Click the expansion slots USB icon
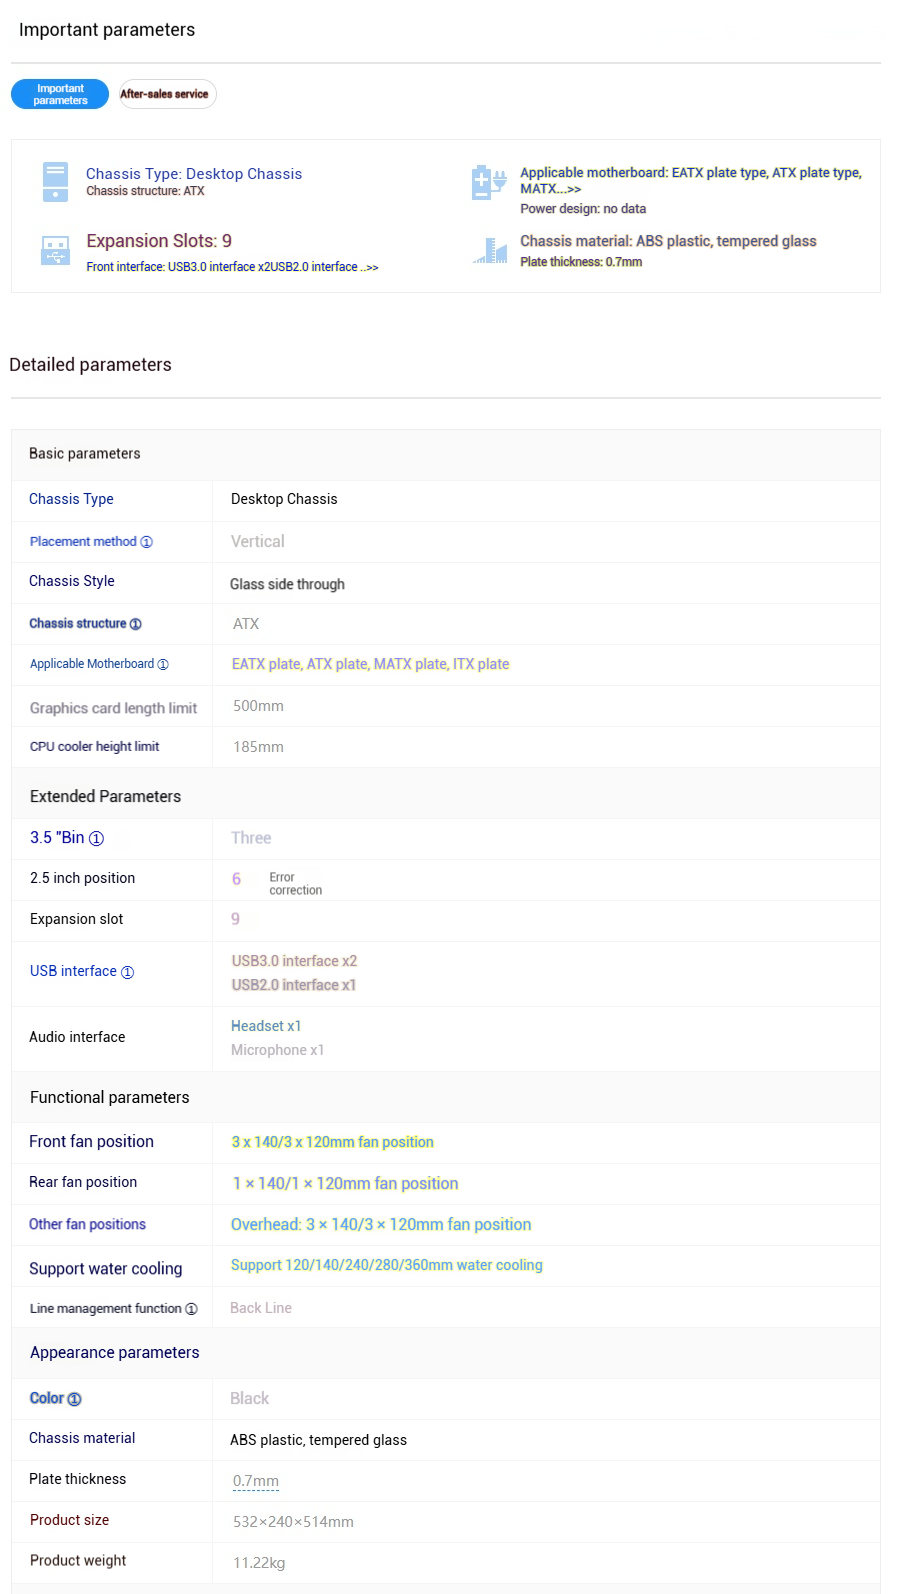Viewport: 900px width, 1594px height. [55, 250]
